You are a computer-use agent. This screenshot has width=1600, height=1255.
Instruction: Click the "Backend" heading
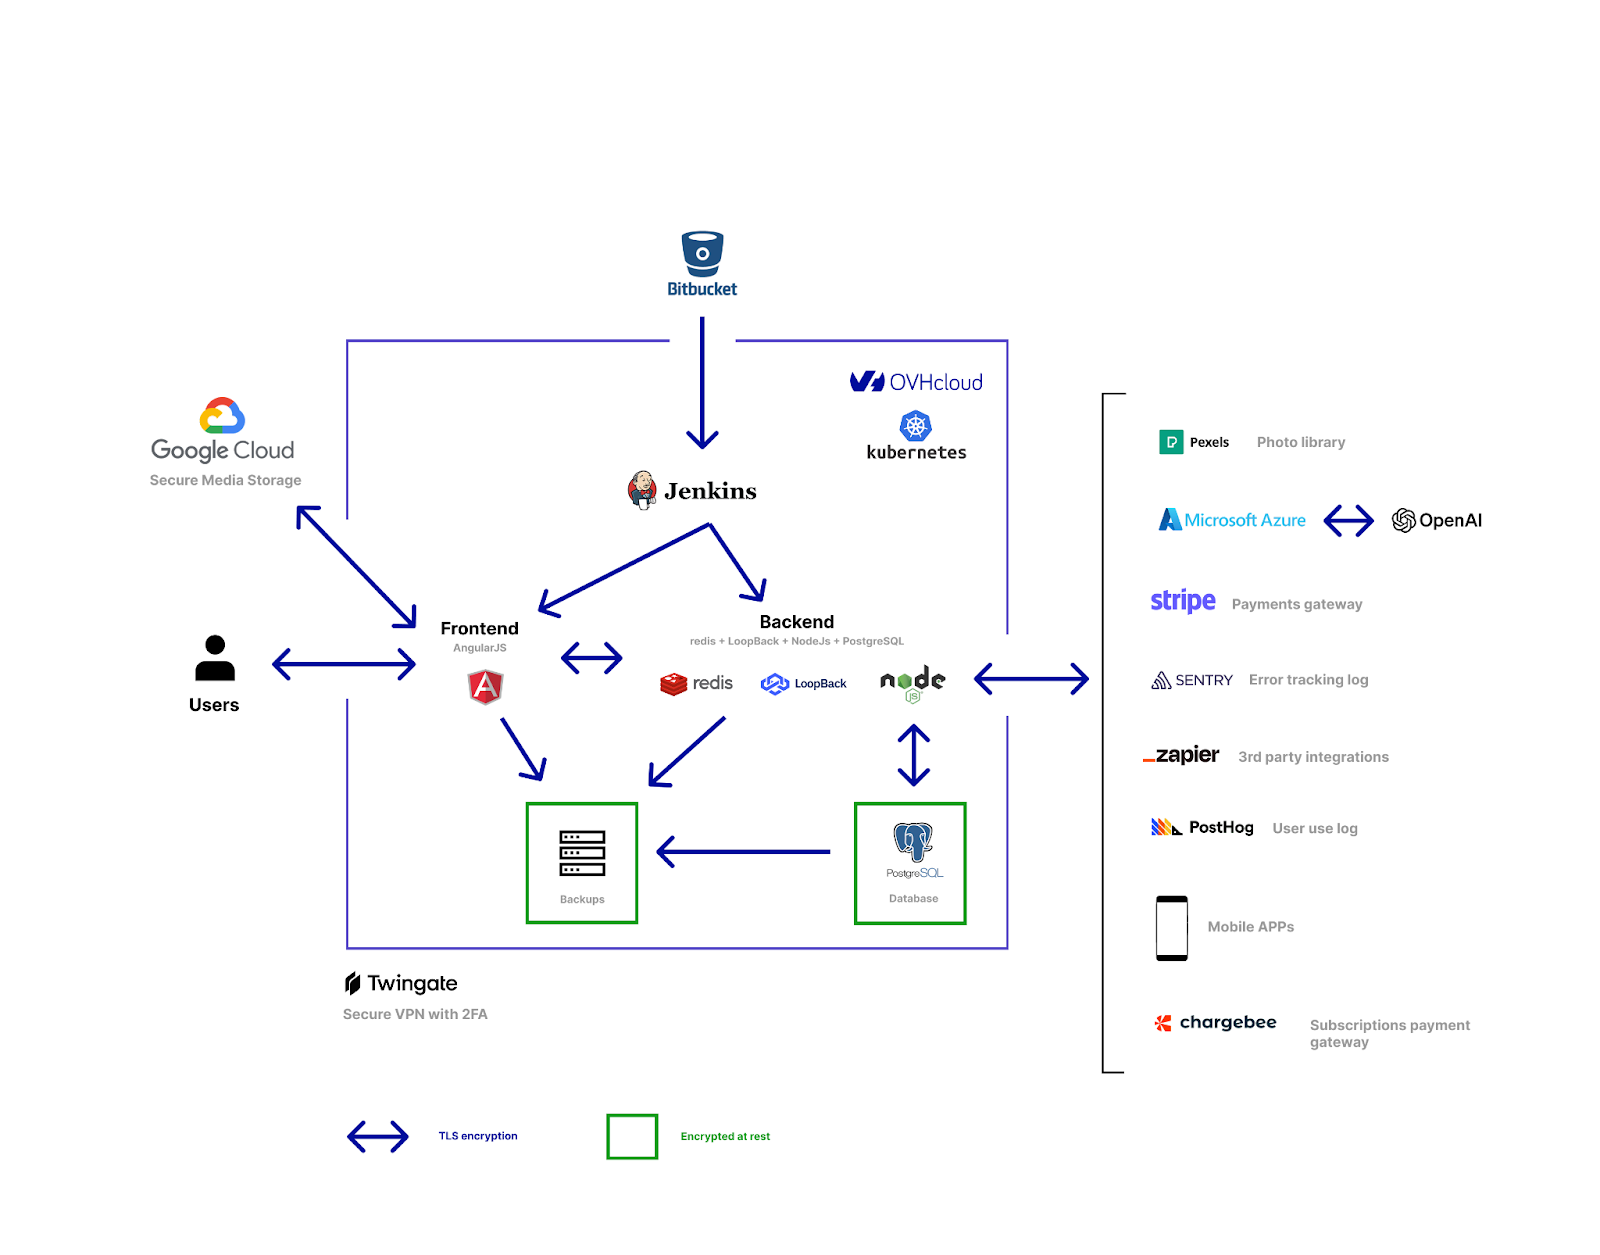coord(797,622)
